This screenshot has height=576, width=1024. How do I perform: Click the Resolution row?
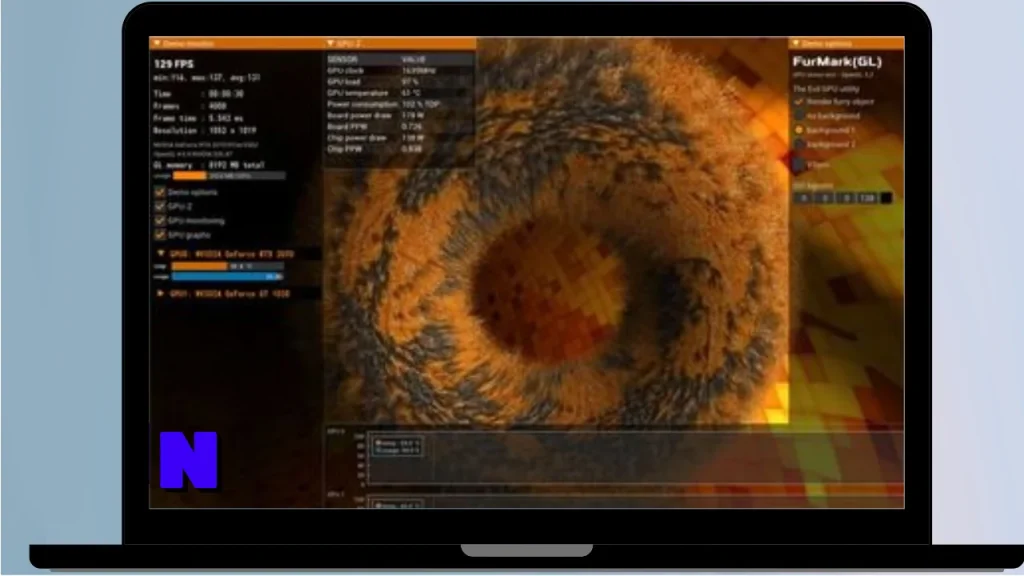204,131
